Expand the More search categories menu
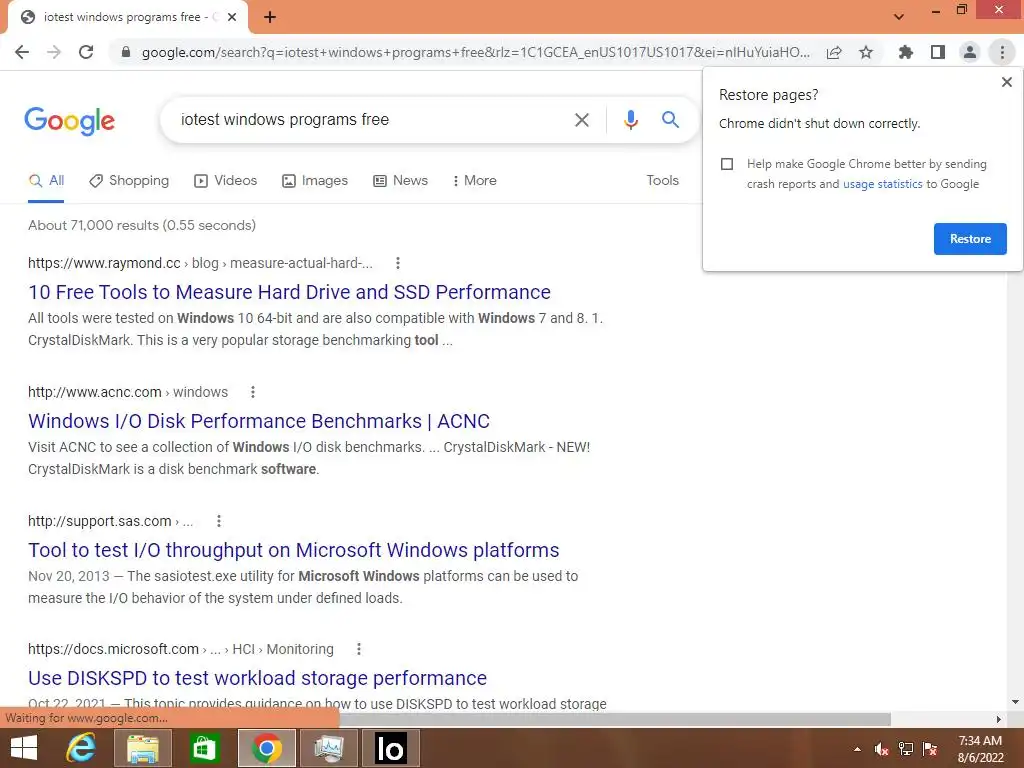1024x768 pixels. click(x=475, y=181)
